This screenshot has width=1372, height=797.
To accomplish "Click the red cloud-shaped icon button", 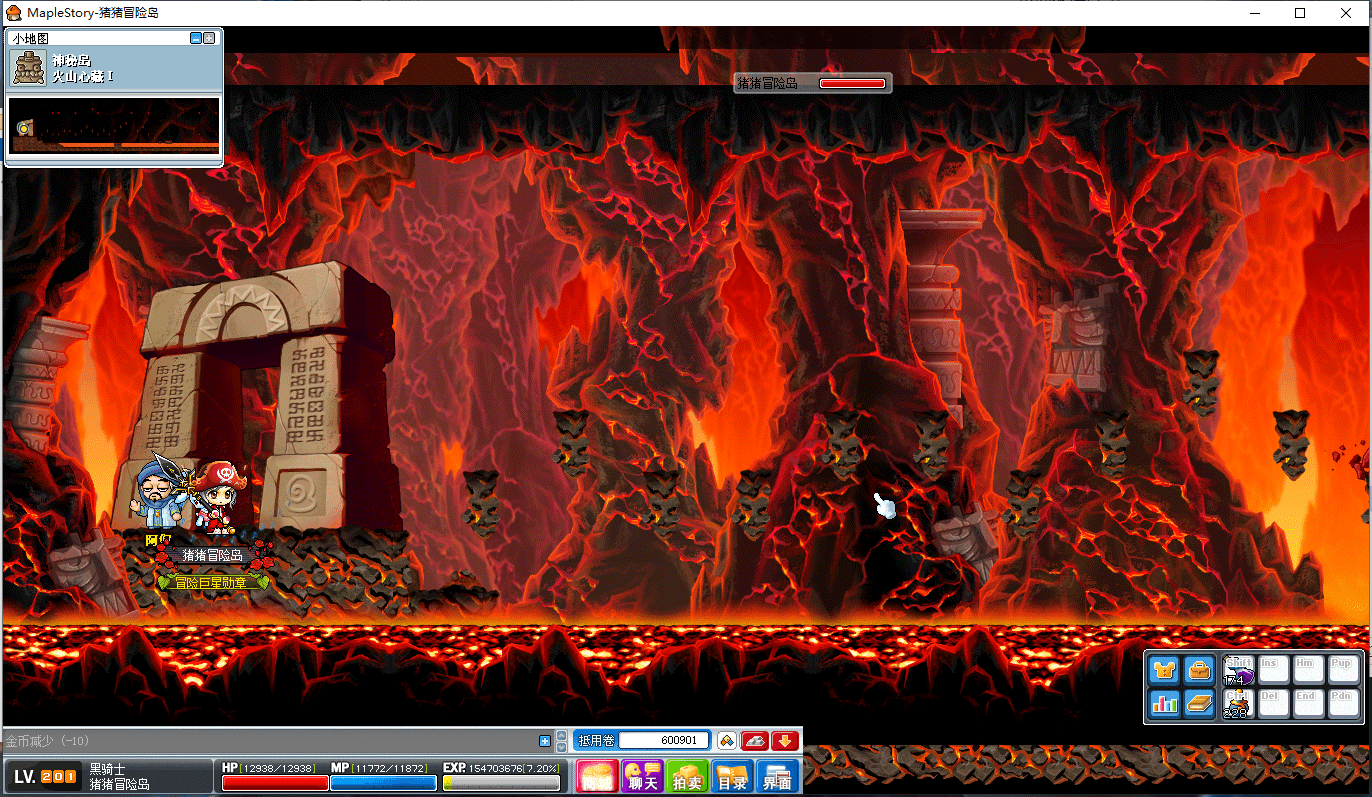I will click(755, 740).
